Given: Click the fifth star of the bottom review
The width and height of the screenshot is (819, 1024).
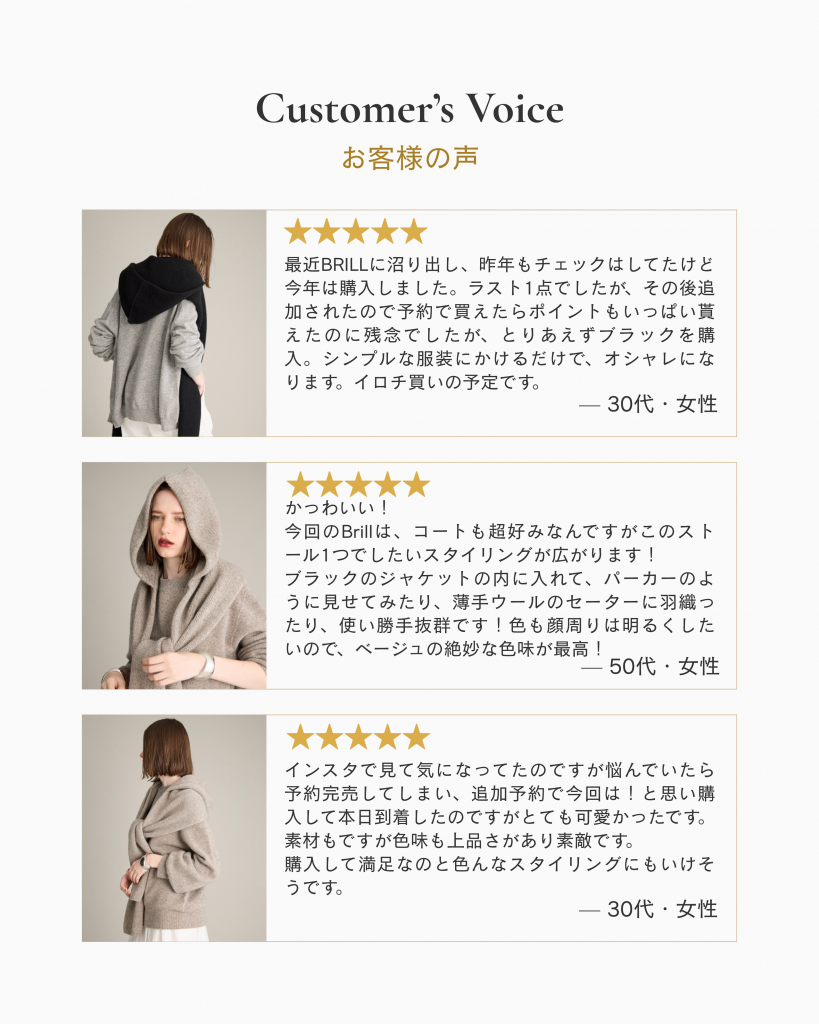Looking at the screenshot, I should 416,737.
